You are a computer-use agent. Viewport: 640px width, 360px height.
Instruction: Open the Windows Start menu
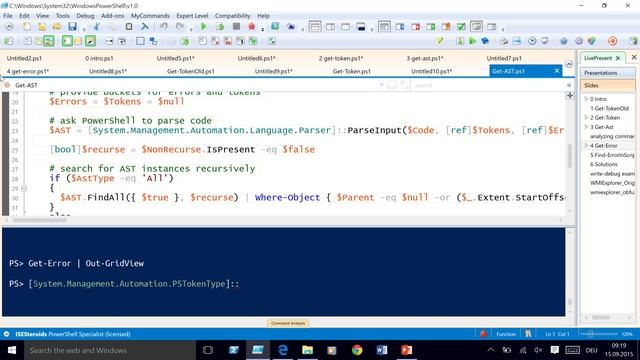[12, 350]
